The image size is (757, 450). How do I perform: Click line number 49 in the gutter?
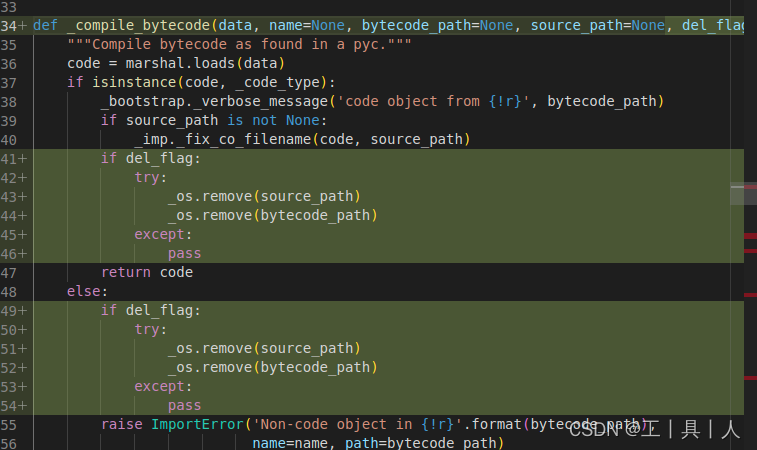pyautogui.click(x=12, y=310)
